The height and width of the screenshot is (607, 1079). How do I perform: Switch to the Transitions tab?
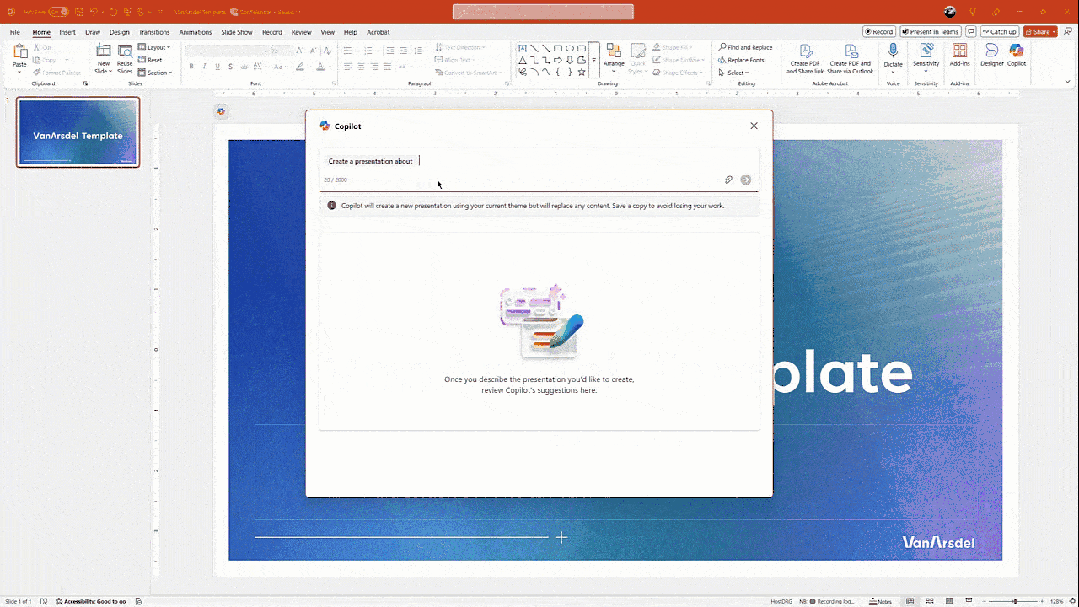[154, 32]
